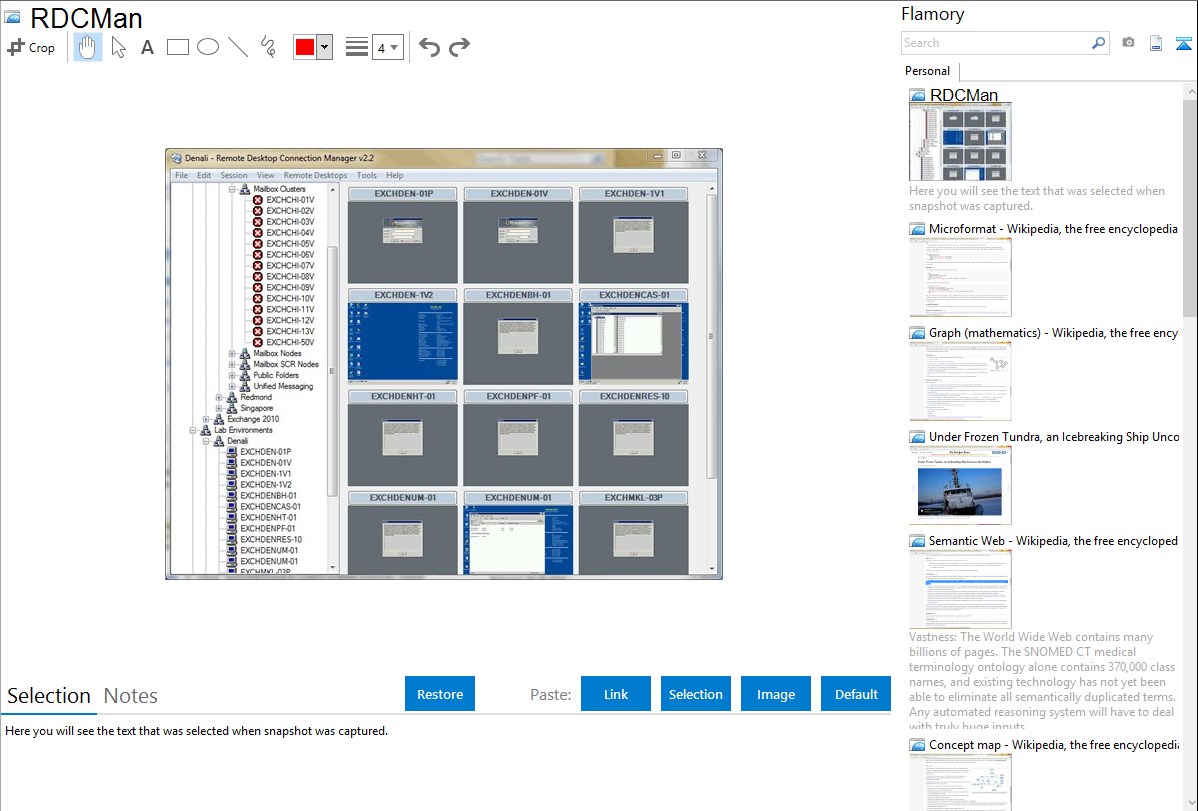The image size is (1198, 811).
Task: Open the Graph (mathematics) Wikipedia snapshot thumbnail
Action: tap(960, 380)
